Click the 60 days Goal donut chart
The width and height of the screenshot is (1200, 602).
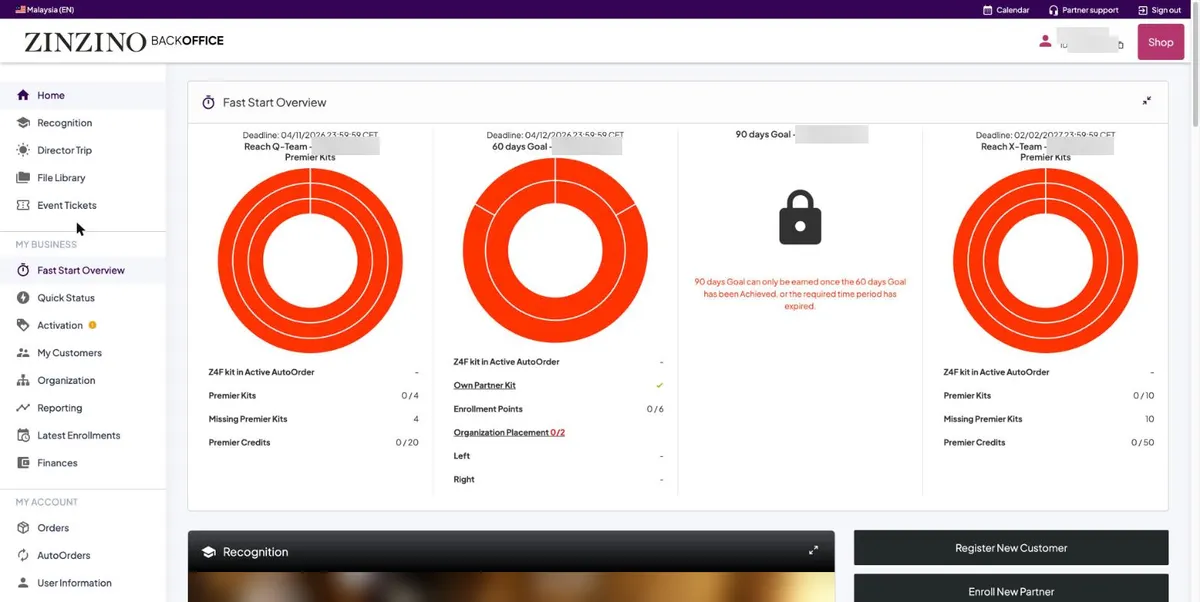click(x=555, y=250)
